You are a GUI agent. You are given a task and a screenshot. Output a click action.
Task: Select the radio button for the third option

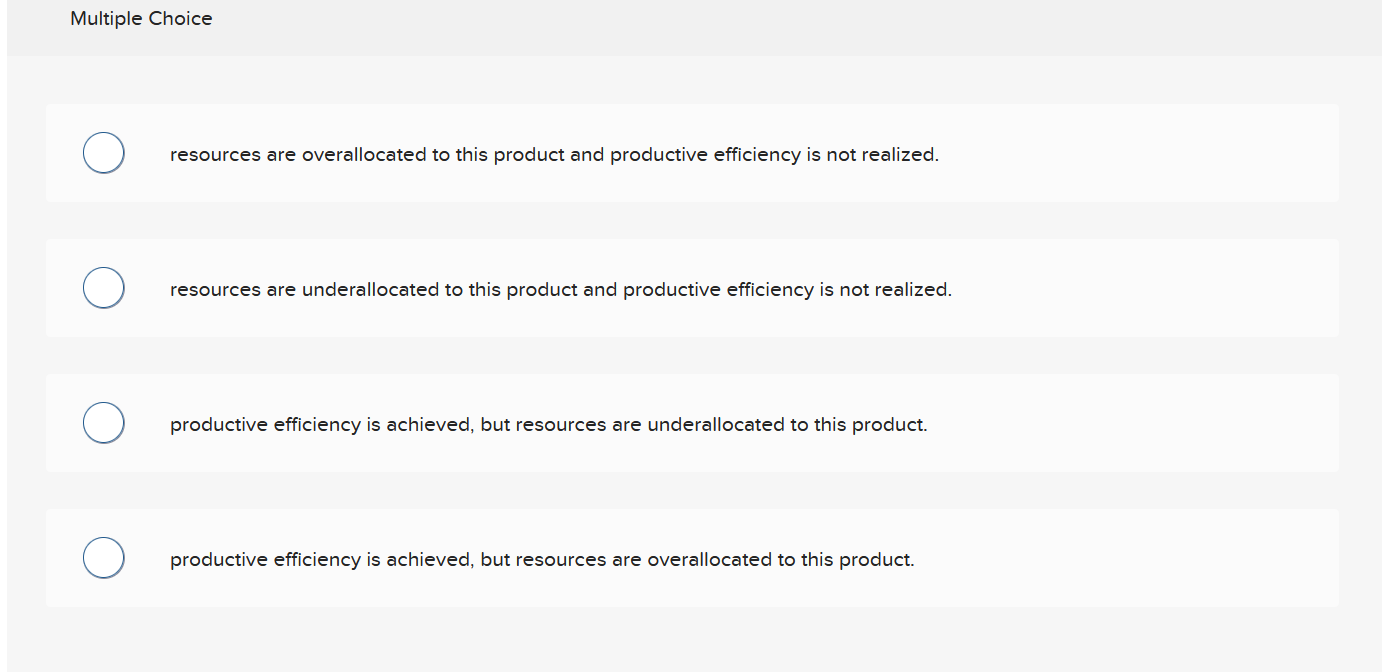(x=103, y=422)
